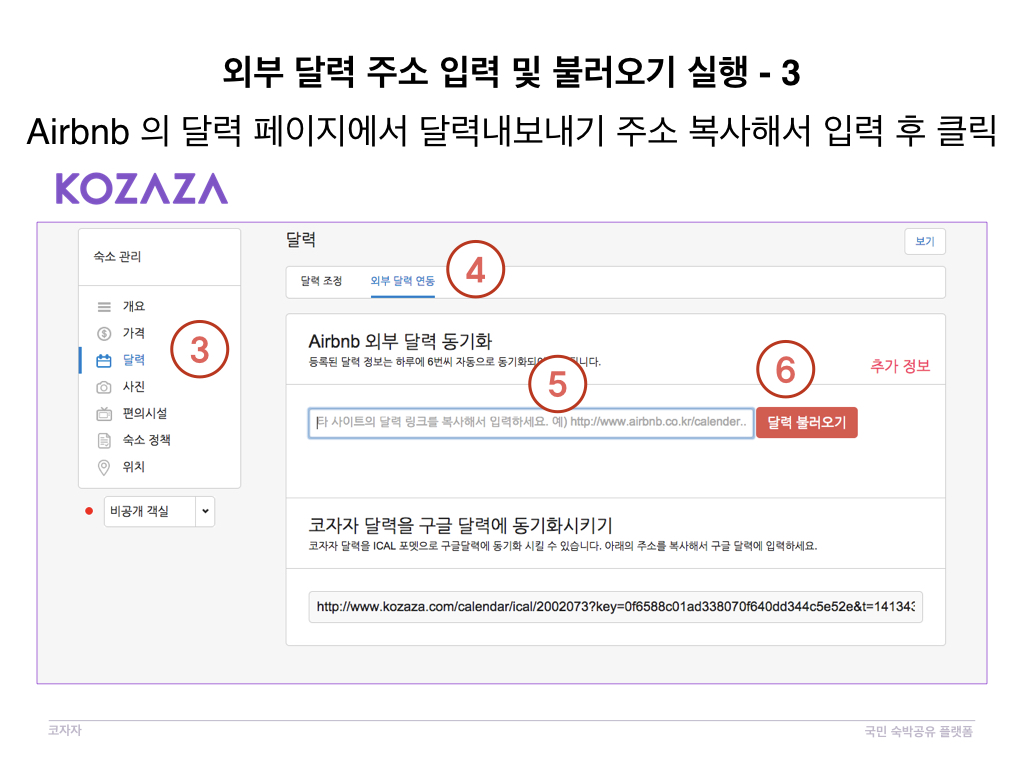Click the 보기 button
The width and height of the screenshot is (1024, 768).
tap(925, 242)
